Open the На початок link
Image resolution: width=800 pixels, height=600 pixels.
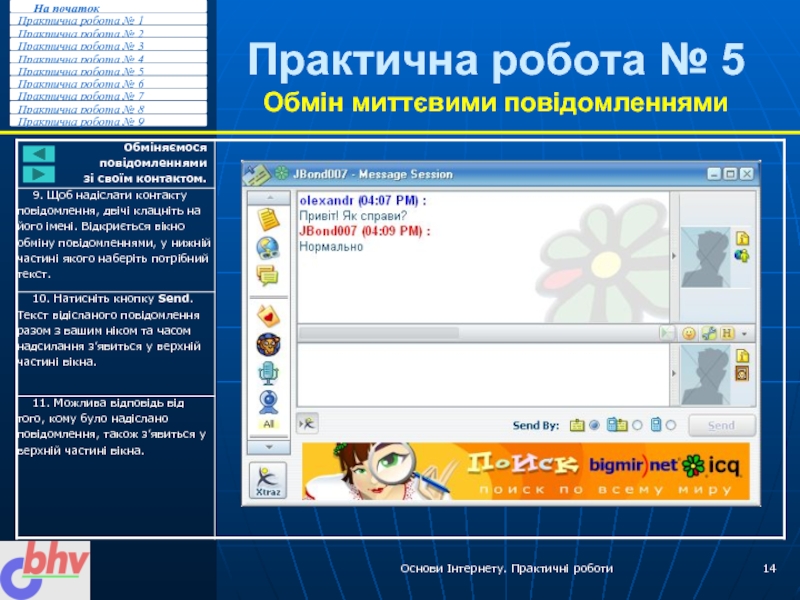66,8
